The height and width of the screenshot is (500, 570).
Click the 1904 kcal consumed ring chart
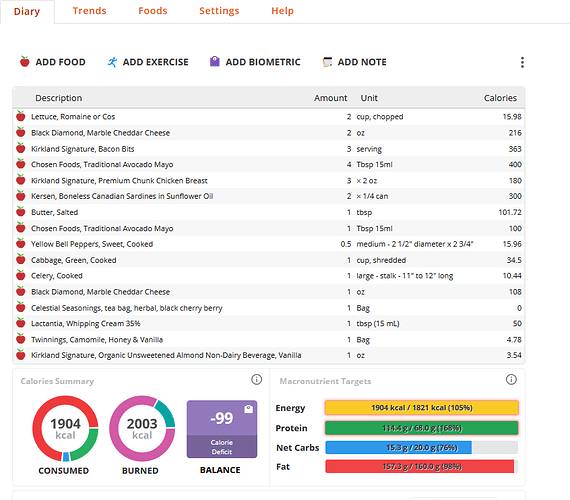click(x=65, y=428)
